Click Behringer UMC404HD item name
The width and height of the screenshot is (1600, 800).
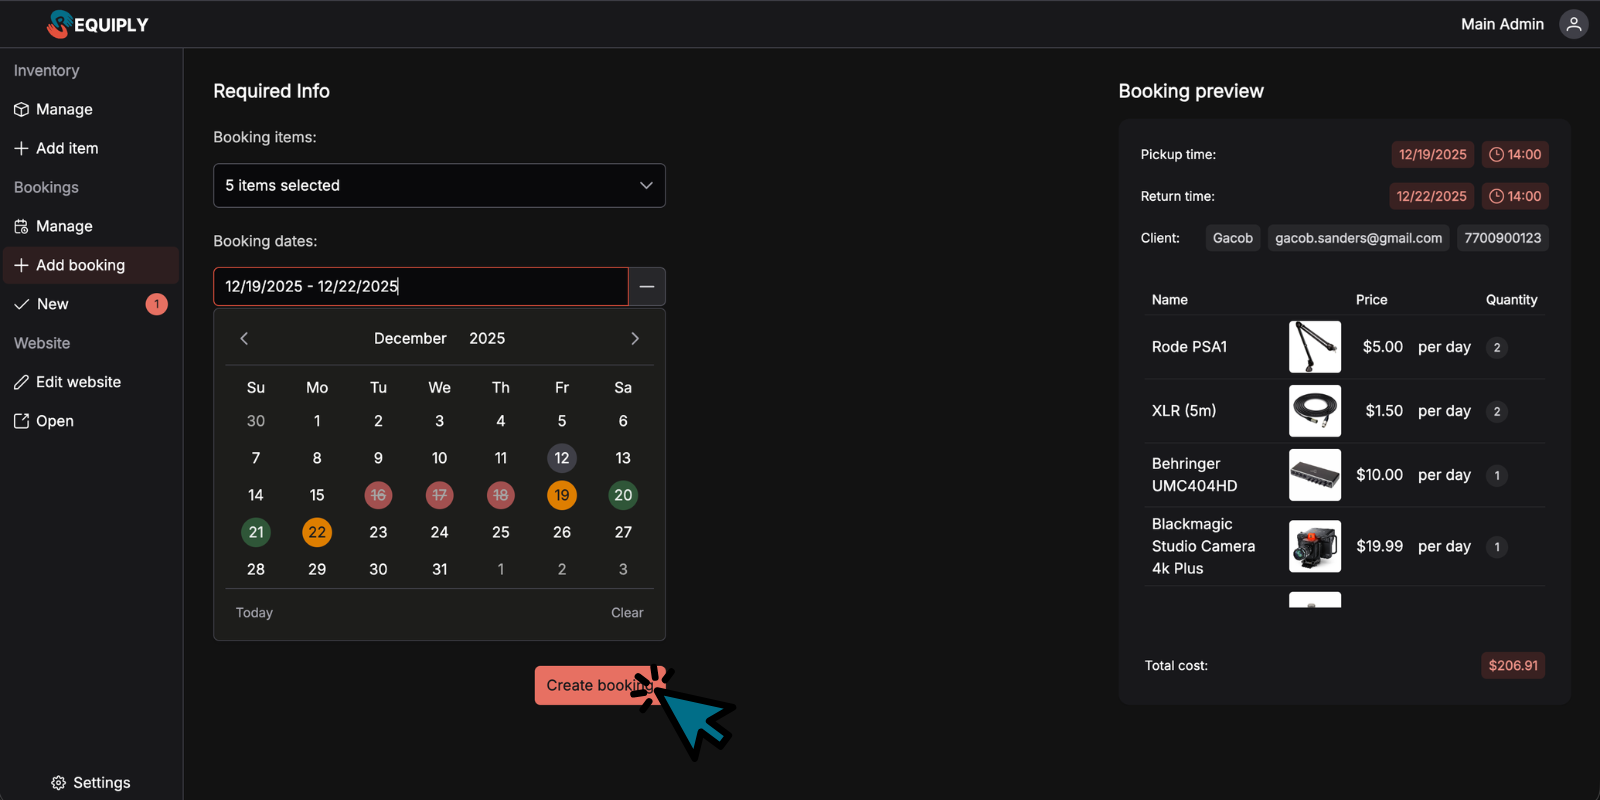pos(1195,475)
